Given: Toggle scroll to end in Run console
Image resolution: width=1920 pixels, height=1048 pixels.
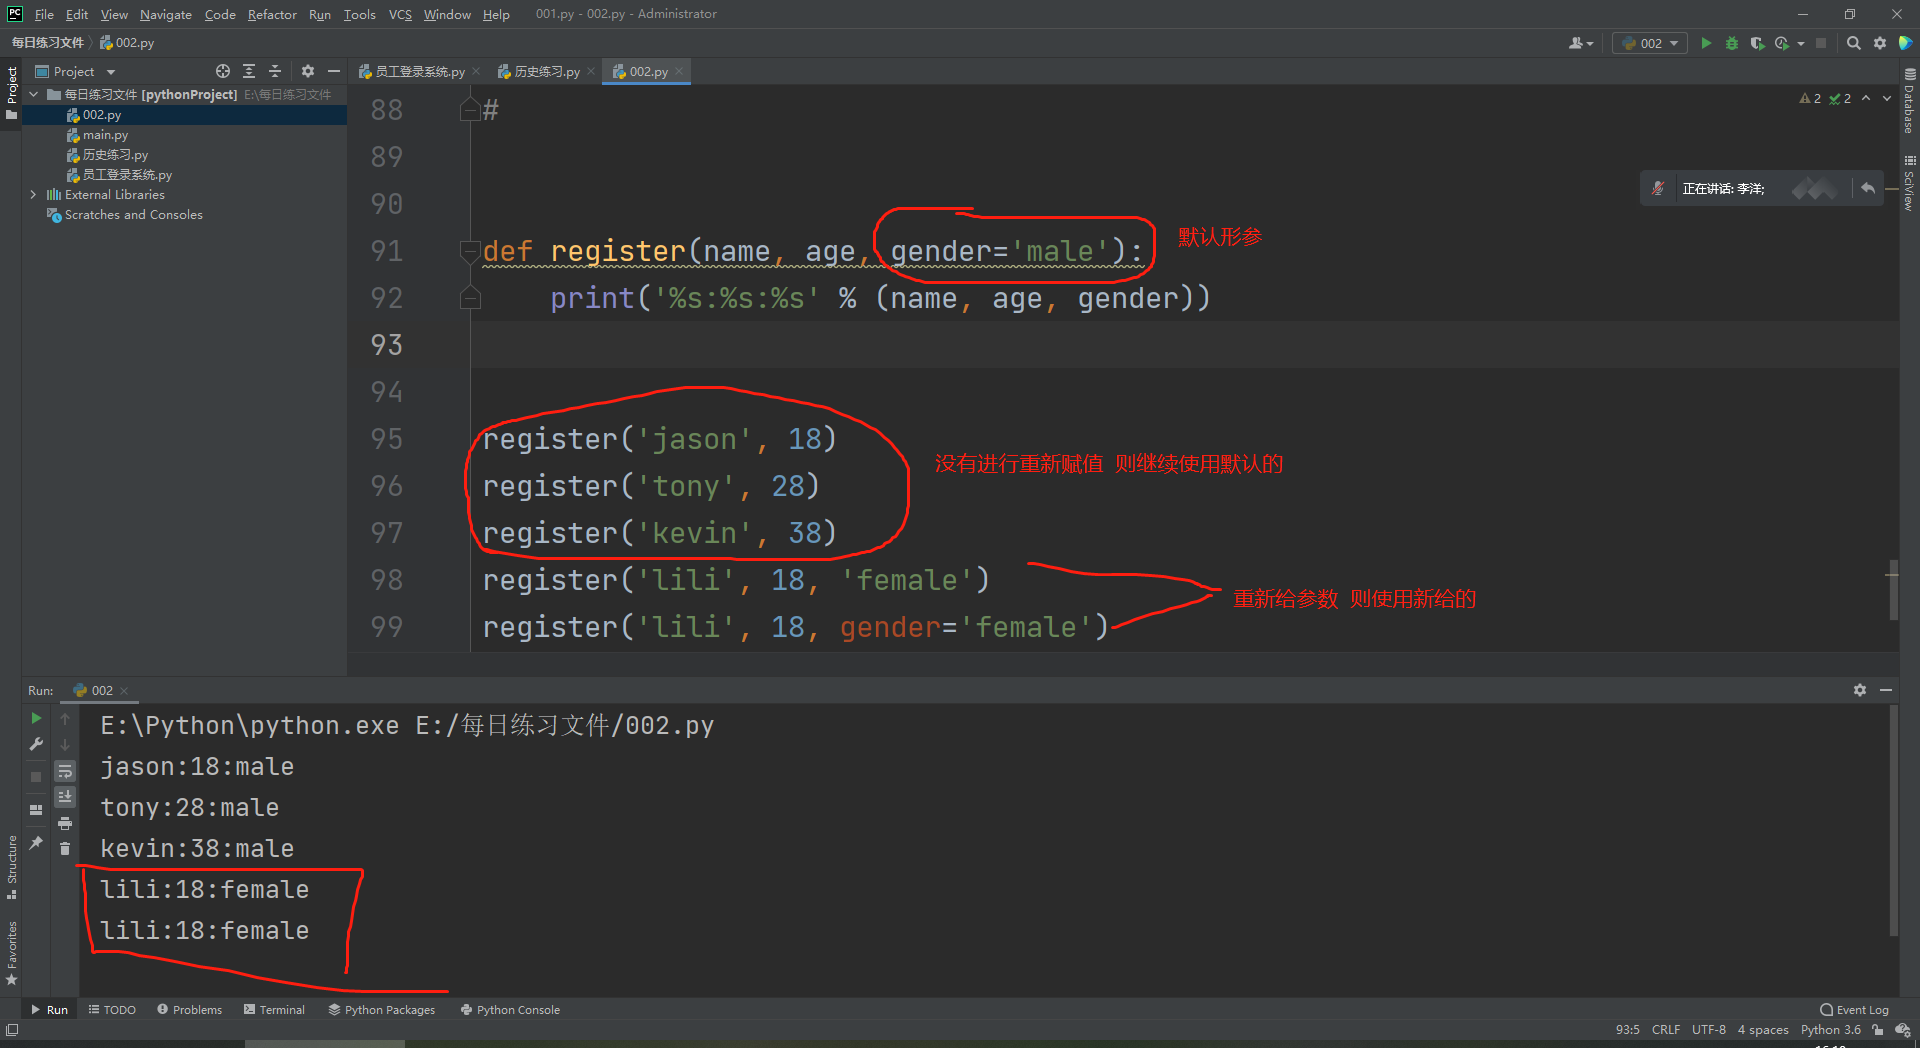Looking at the screenshot, I should [x=65, y=797].
